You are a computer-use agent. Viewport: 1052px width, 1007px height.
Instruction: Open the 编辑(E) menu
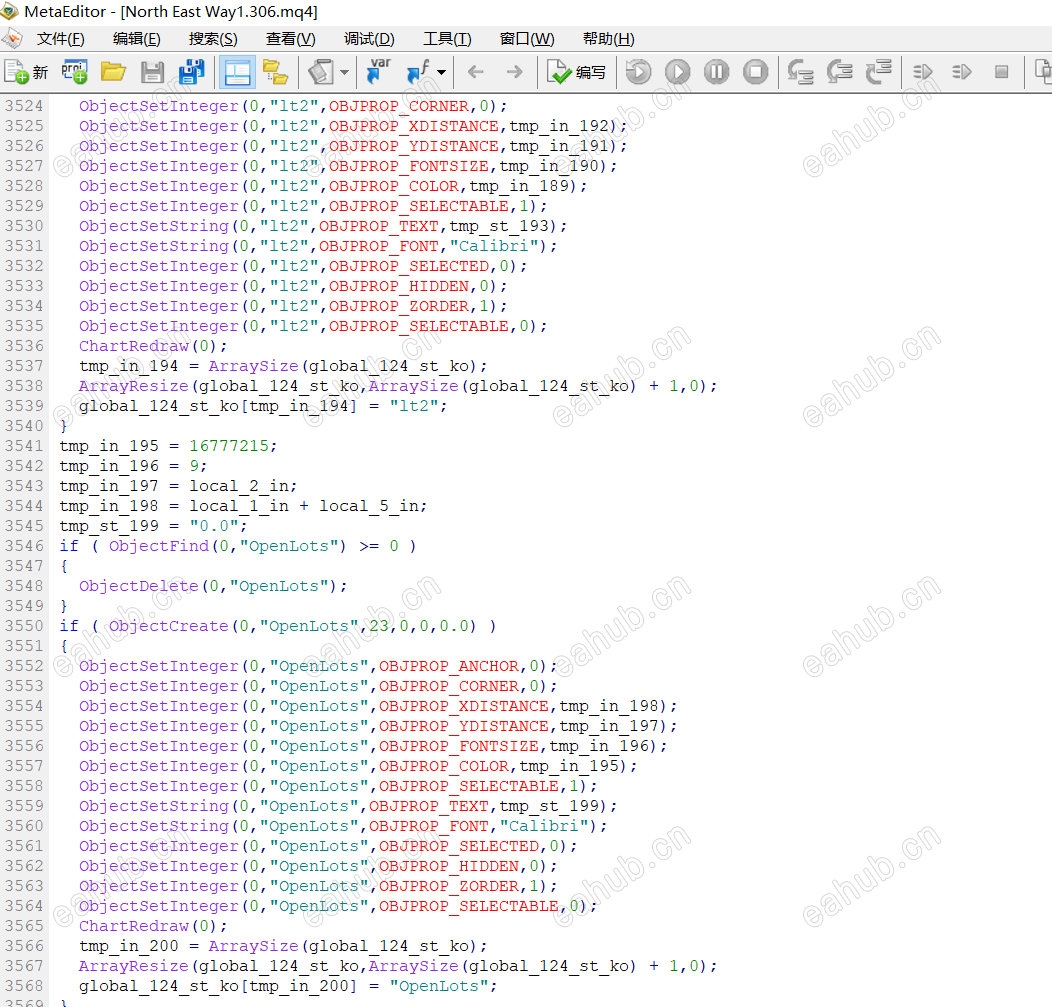[137, 39]
